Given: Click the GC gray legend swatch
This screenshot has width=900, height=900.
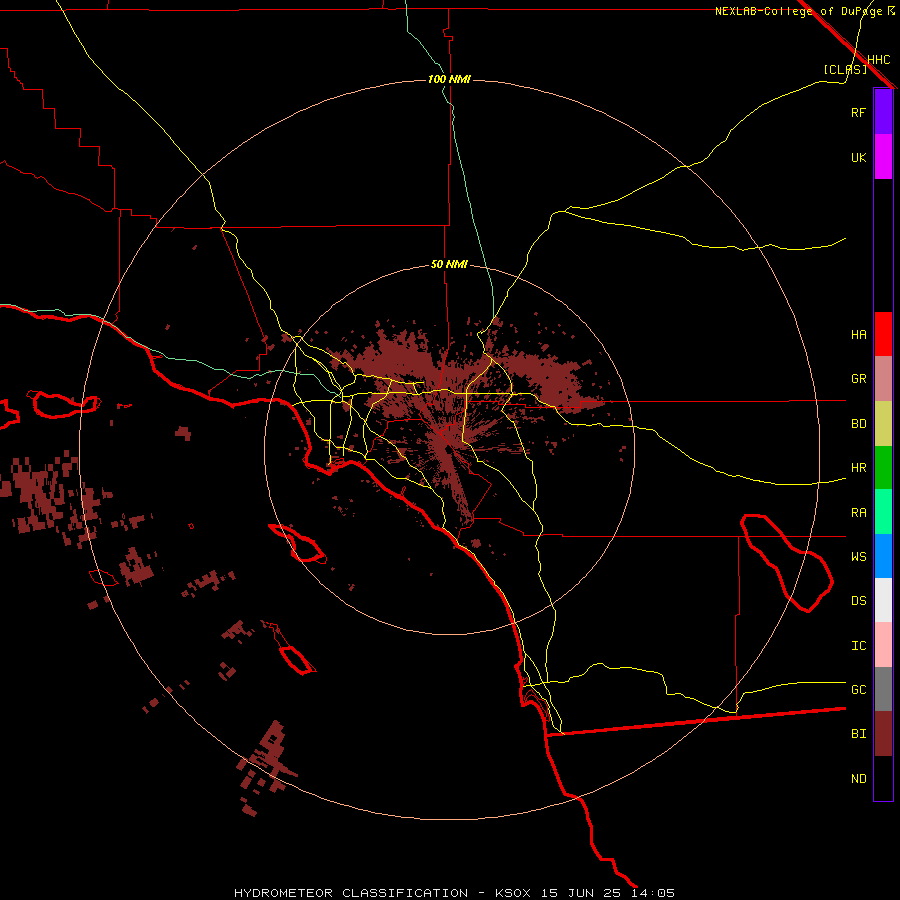Looking at the screenshot, I should click(883, 689).
